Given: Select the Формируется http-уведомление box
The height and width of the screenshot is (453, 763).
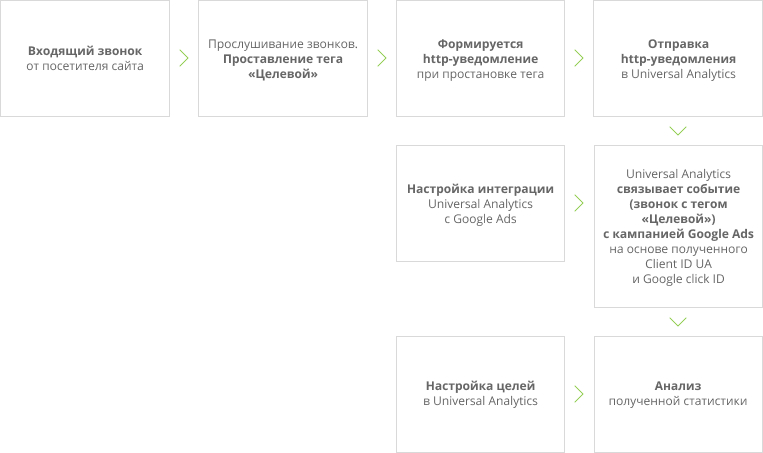Looking at the screenshot, I should coord(480,58).
